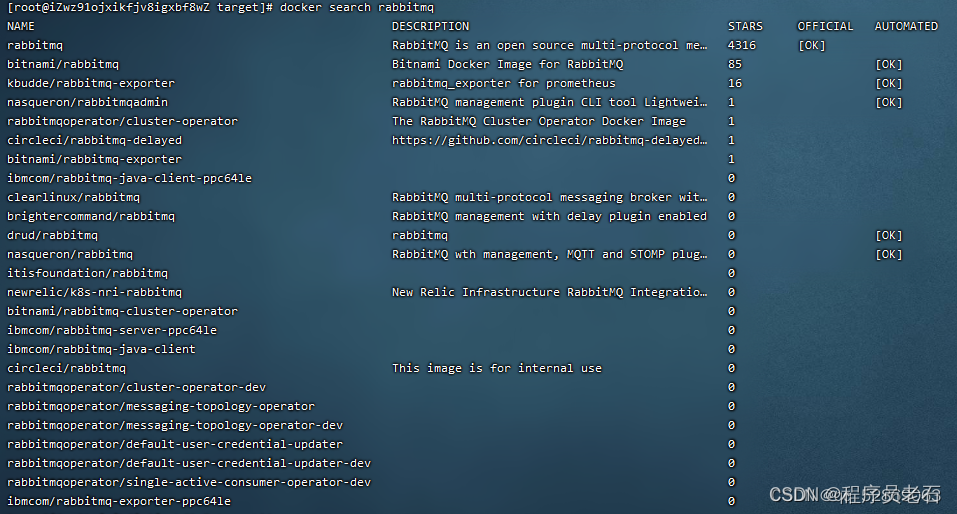This screenshot has width=957, height=514.
Task: Select 'rabbitmqoperator/cluster-operator-dev' image name
Action: pyautogui.click(x=137, y=386)
